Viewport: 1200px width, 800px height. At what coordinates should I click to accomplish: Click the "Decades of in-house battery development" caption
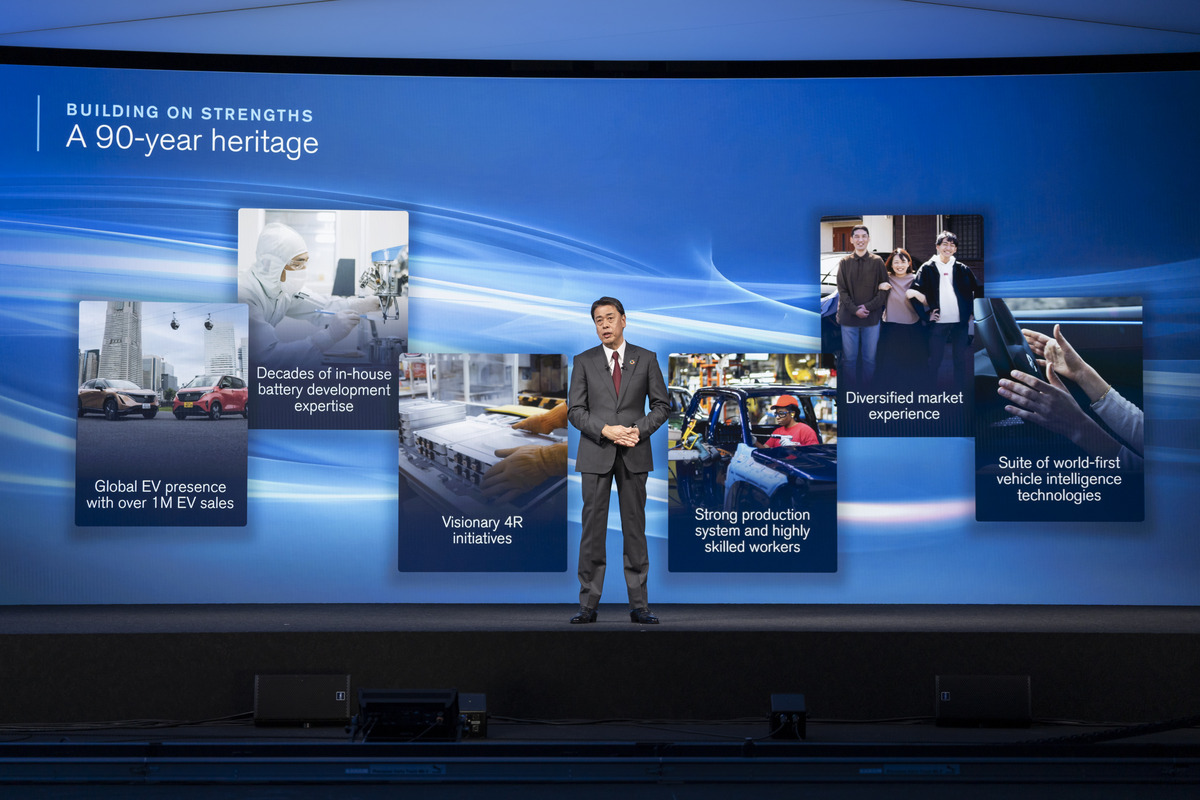[324, 390]
